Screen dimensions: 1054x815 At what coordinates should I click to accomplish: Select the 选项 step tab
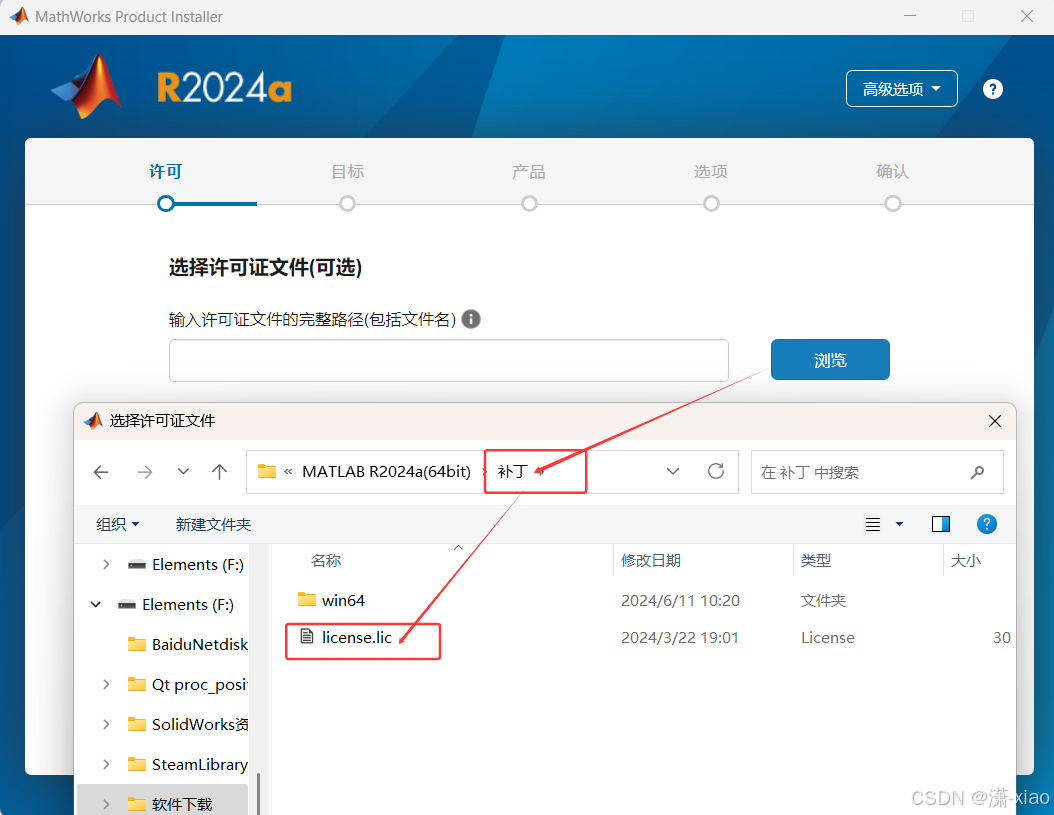[711, 171]
